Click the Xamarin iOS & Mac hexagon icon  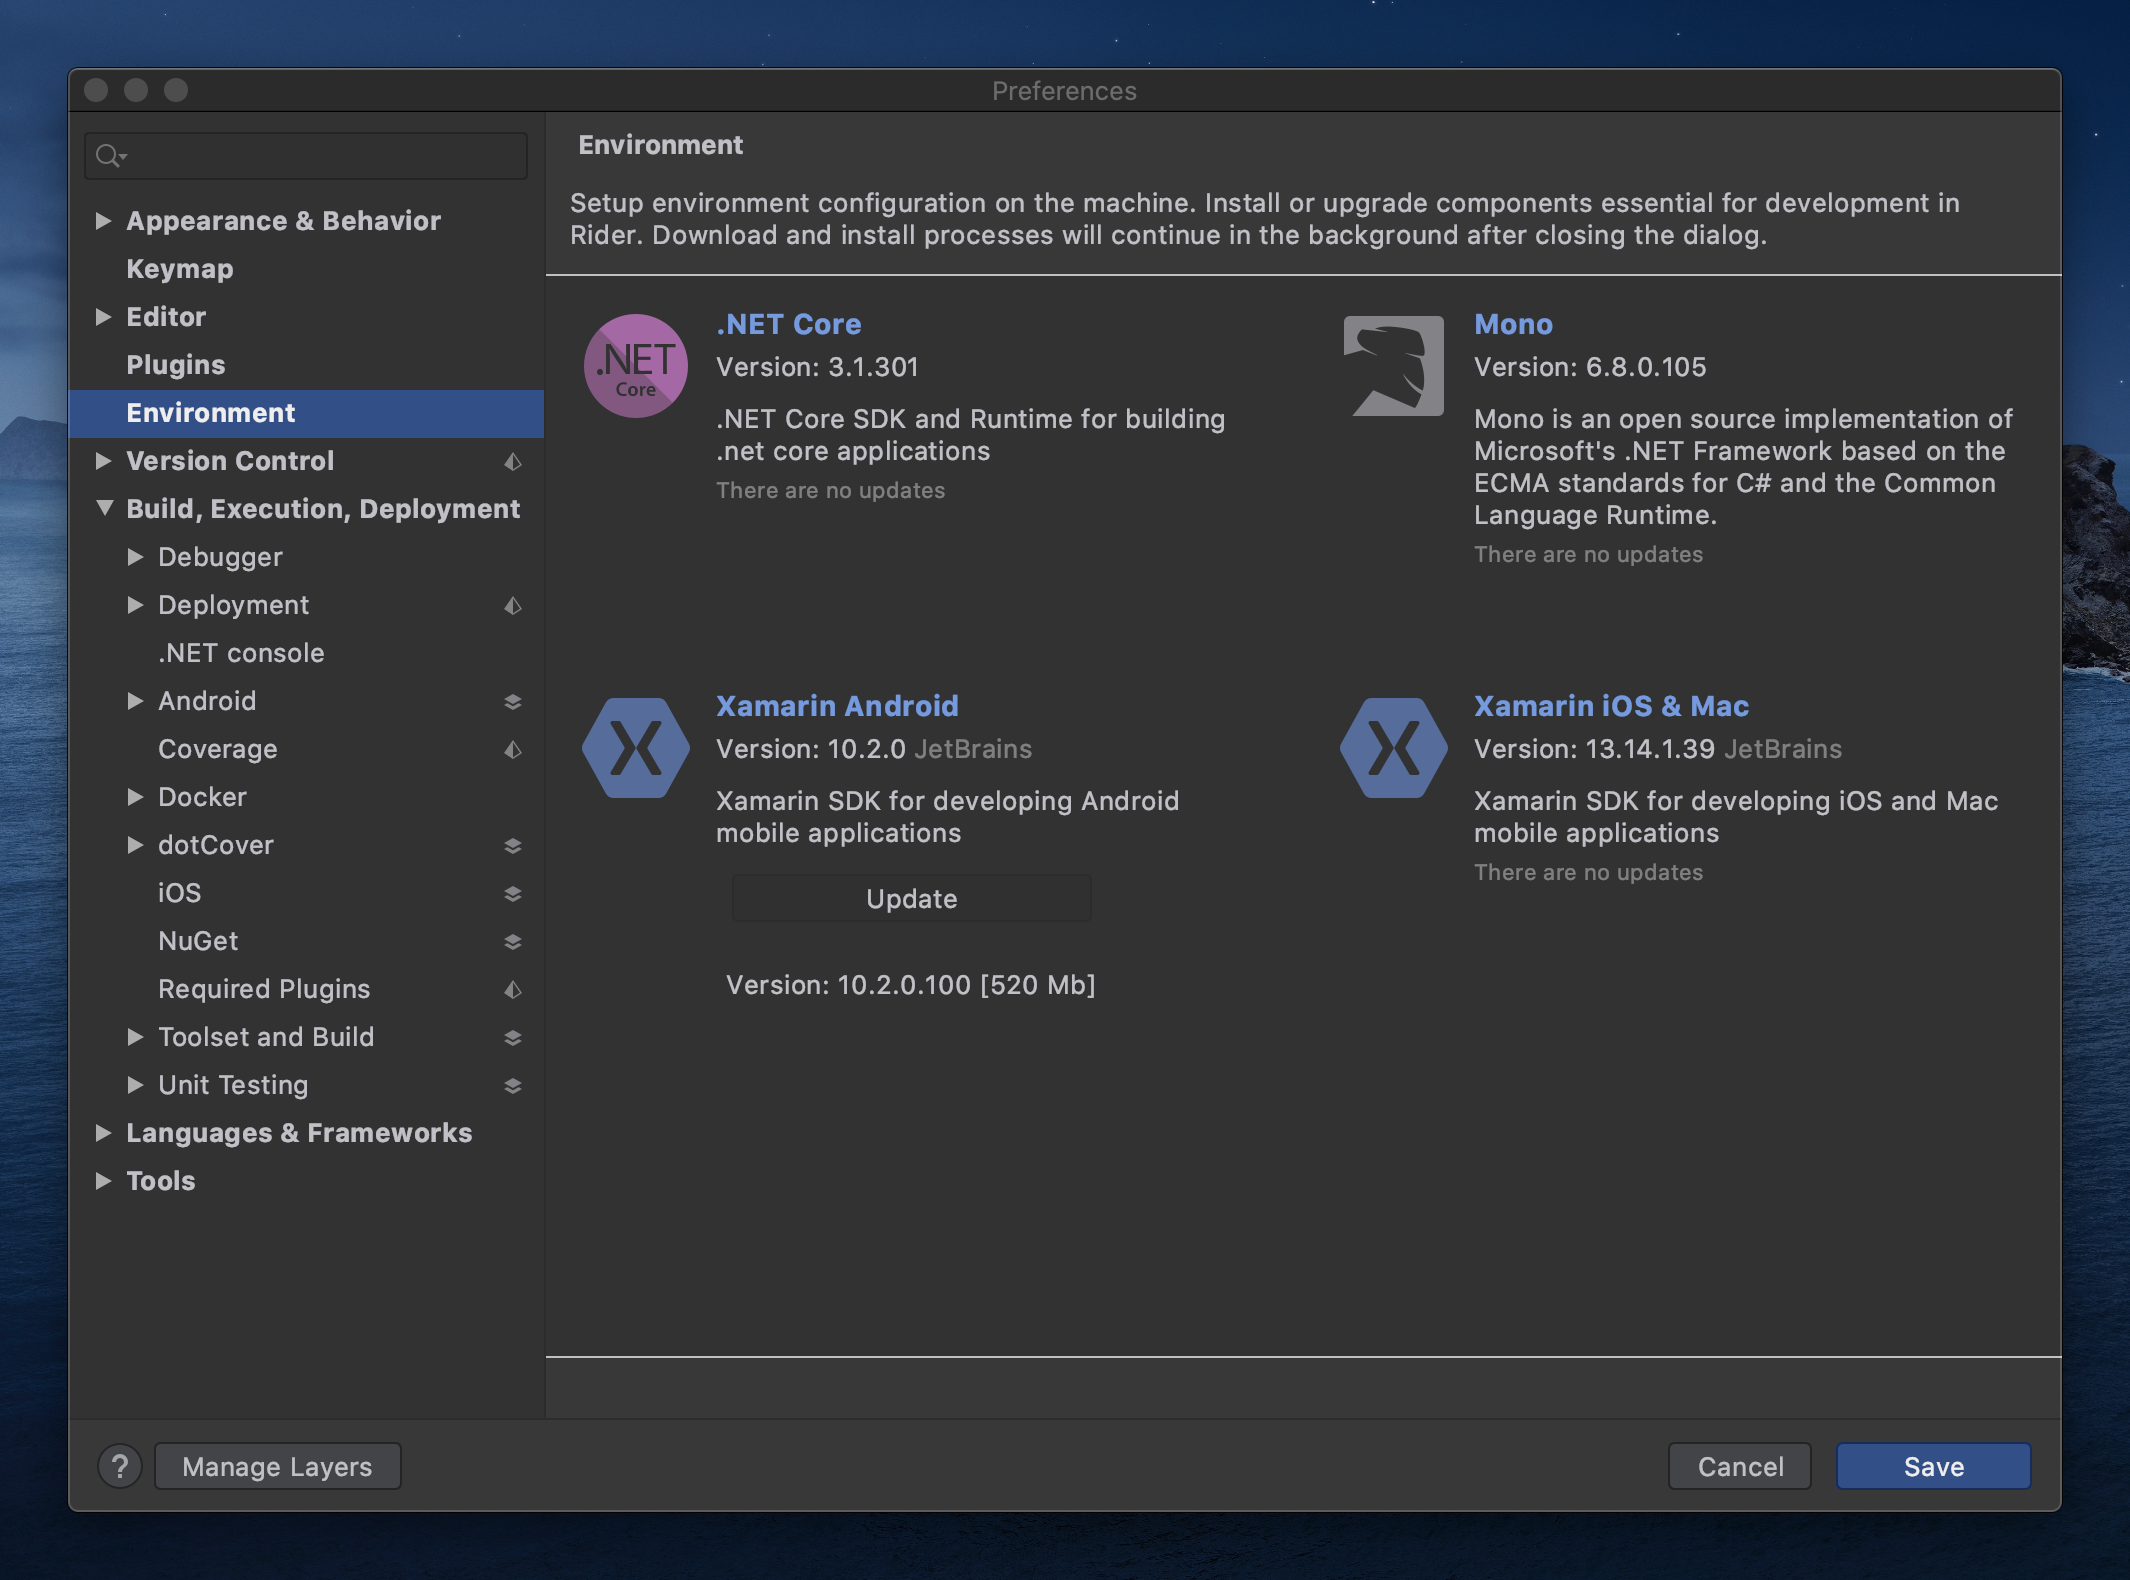point(1394,748)
